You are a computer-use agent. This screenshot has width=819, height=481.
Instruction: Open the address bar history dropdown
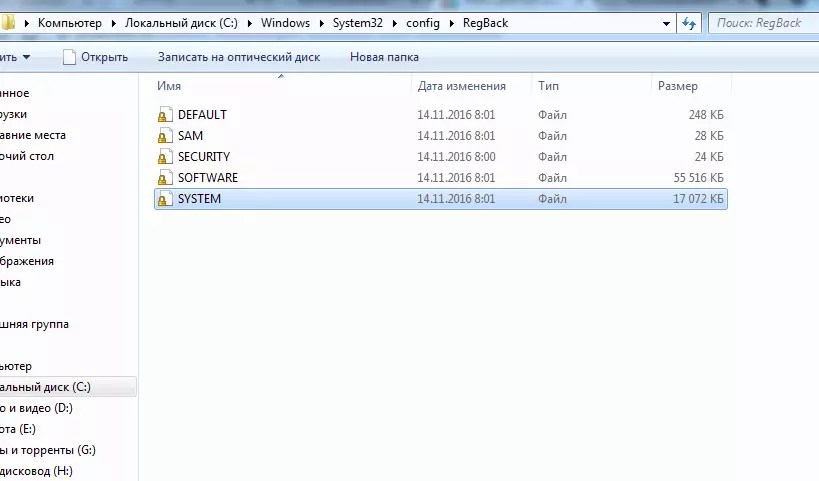(667, 23)
